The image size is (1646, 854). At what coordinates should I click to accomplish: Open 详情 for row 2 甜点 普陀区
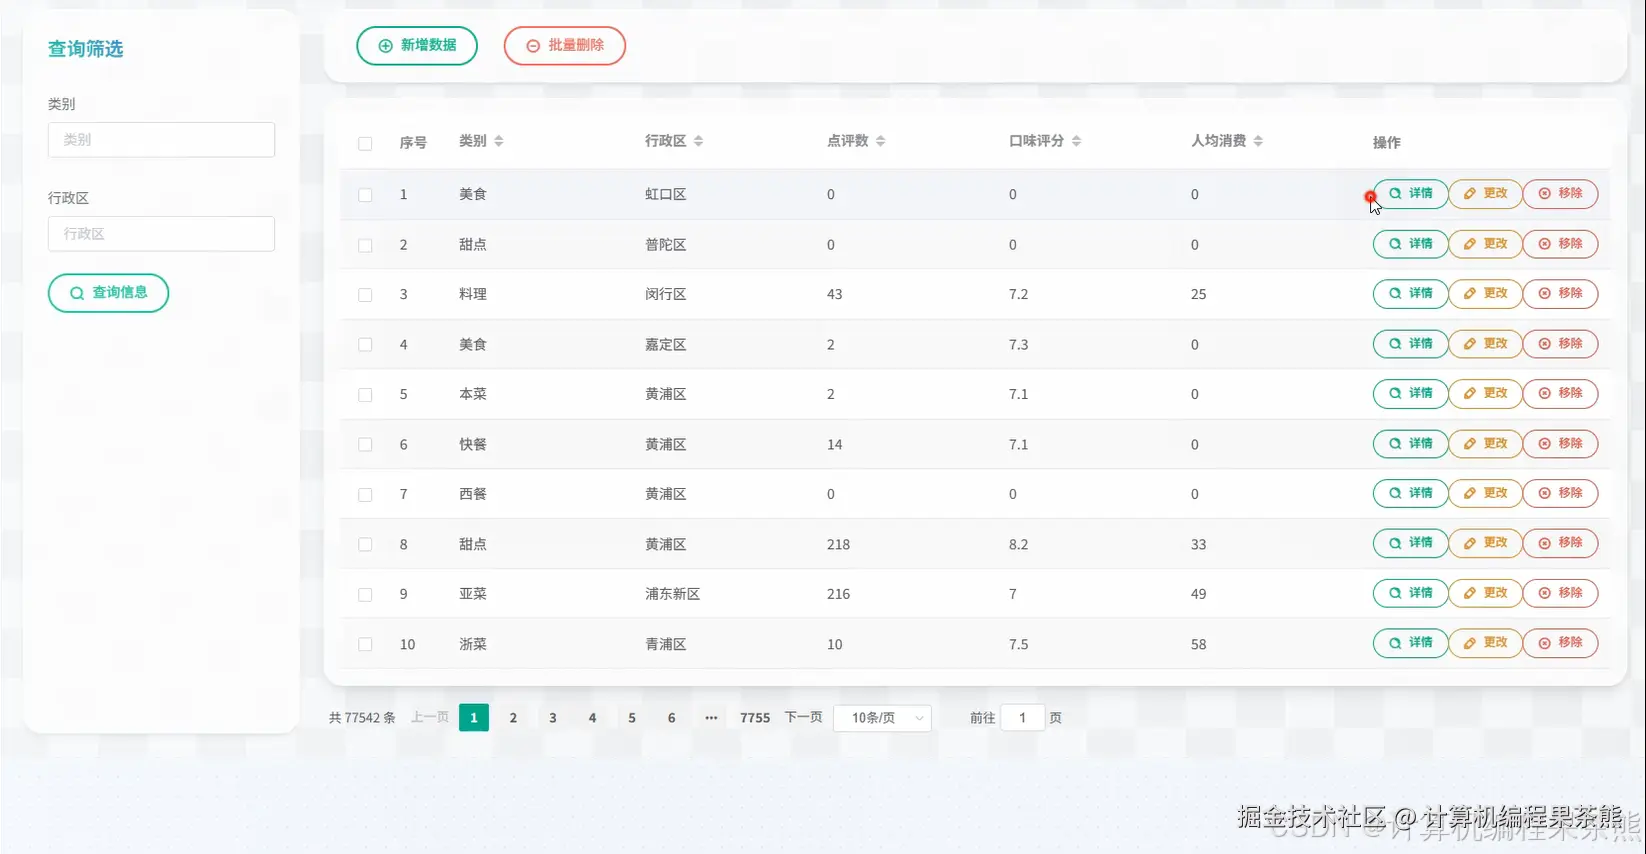1410,244
